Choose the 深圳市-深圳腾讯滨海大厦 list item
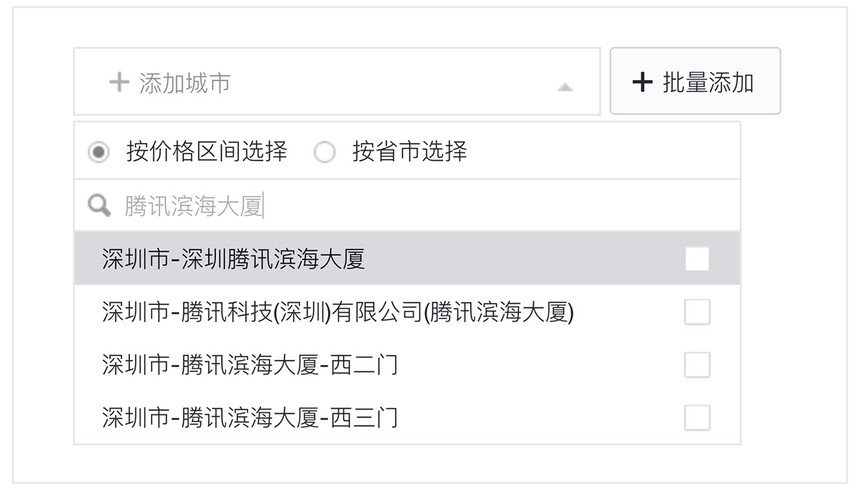Viewport: 860px width, 490px height. tap(407, 258)
